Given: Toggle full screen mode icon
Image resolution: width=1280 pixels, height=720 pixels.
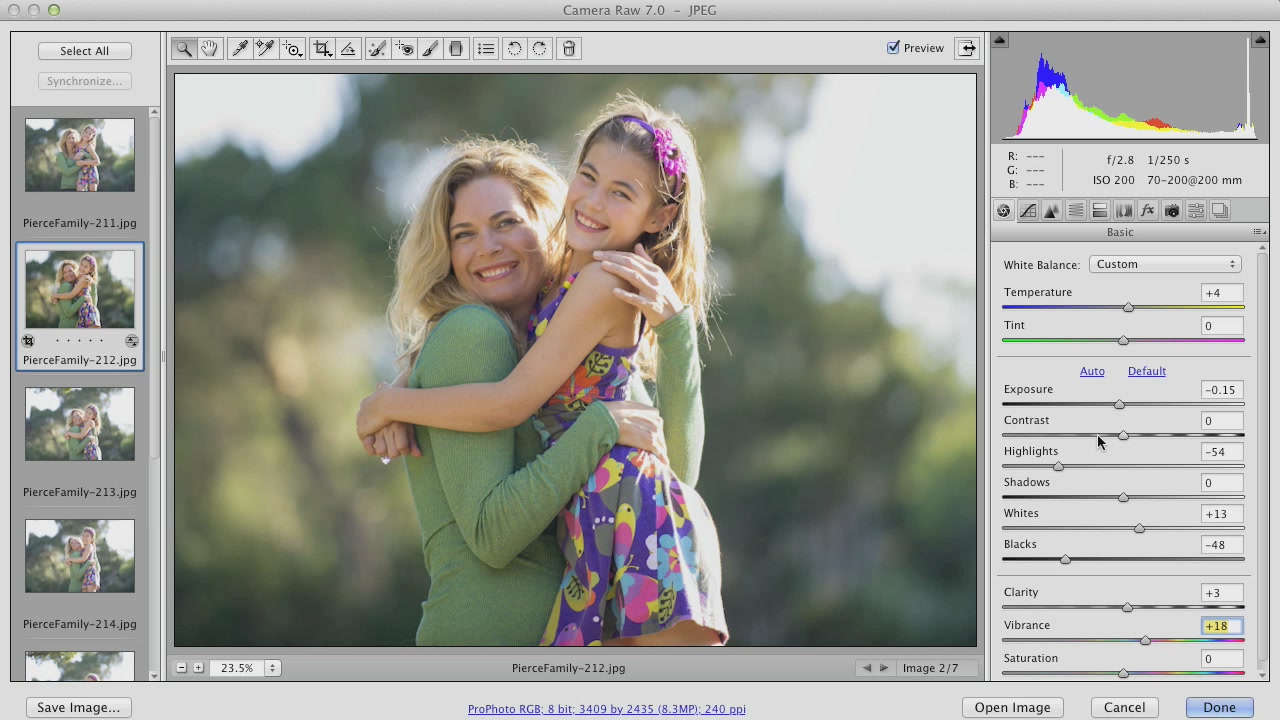Looking at the screenshot, I should coord(967,48).
